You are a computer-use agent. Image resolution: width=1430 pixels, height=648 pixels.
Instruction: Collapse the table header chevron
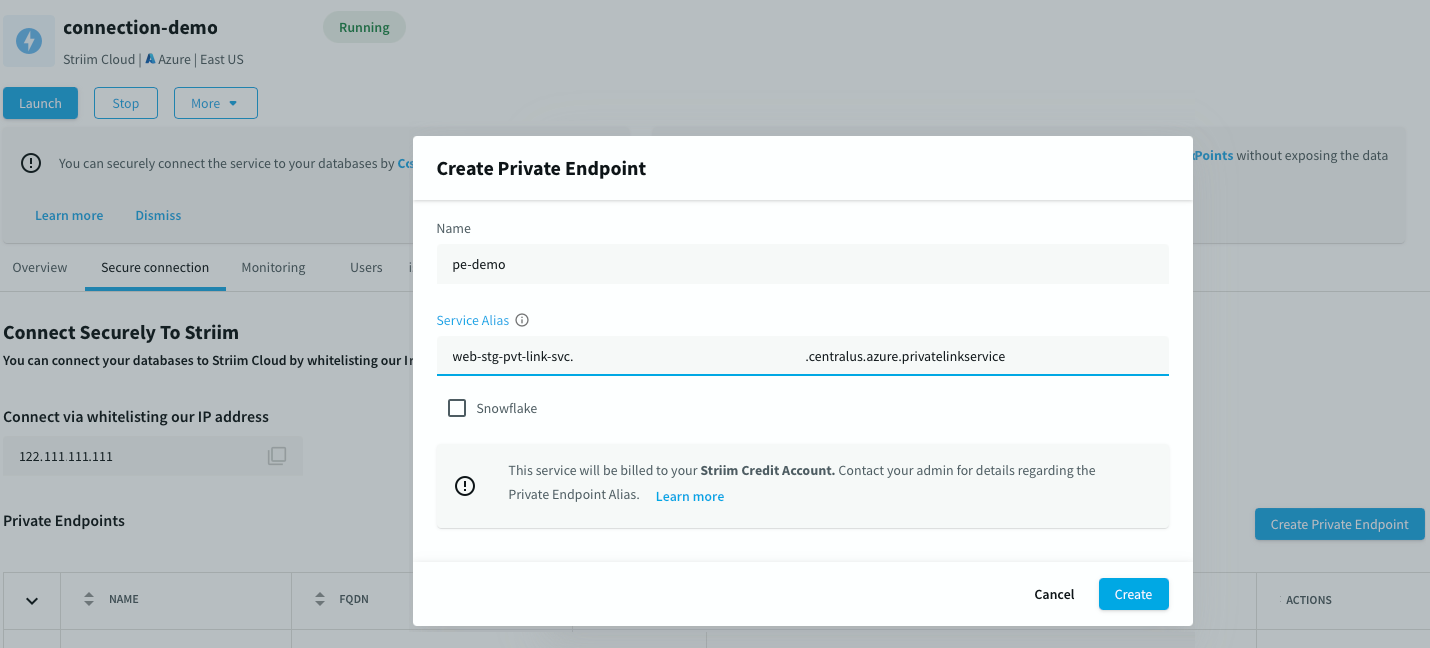coord(31,600)
